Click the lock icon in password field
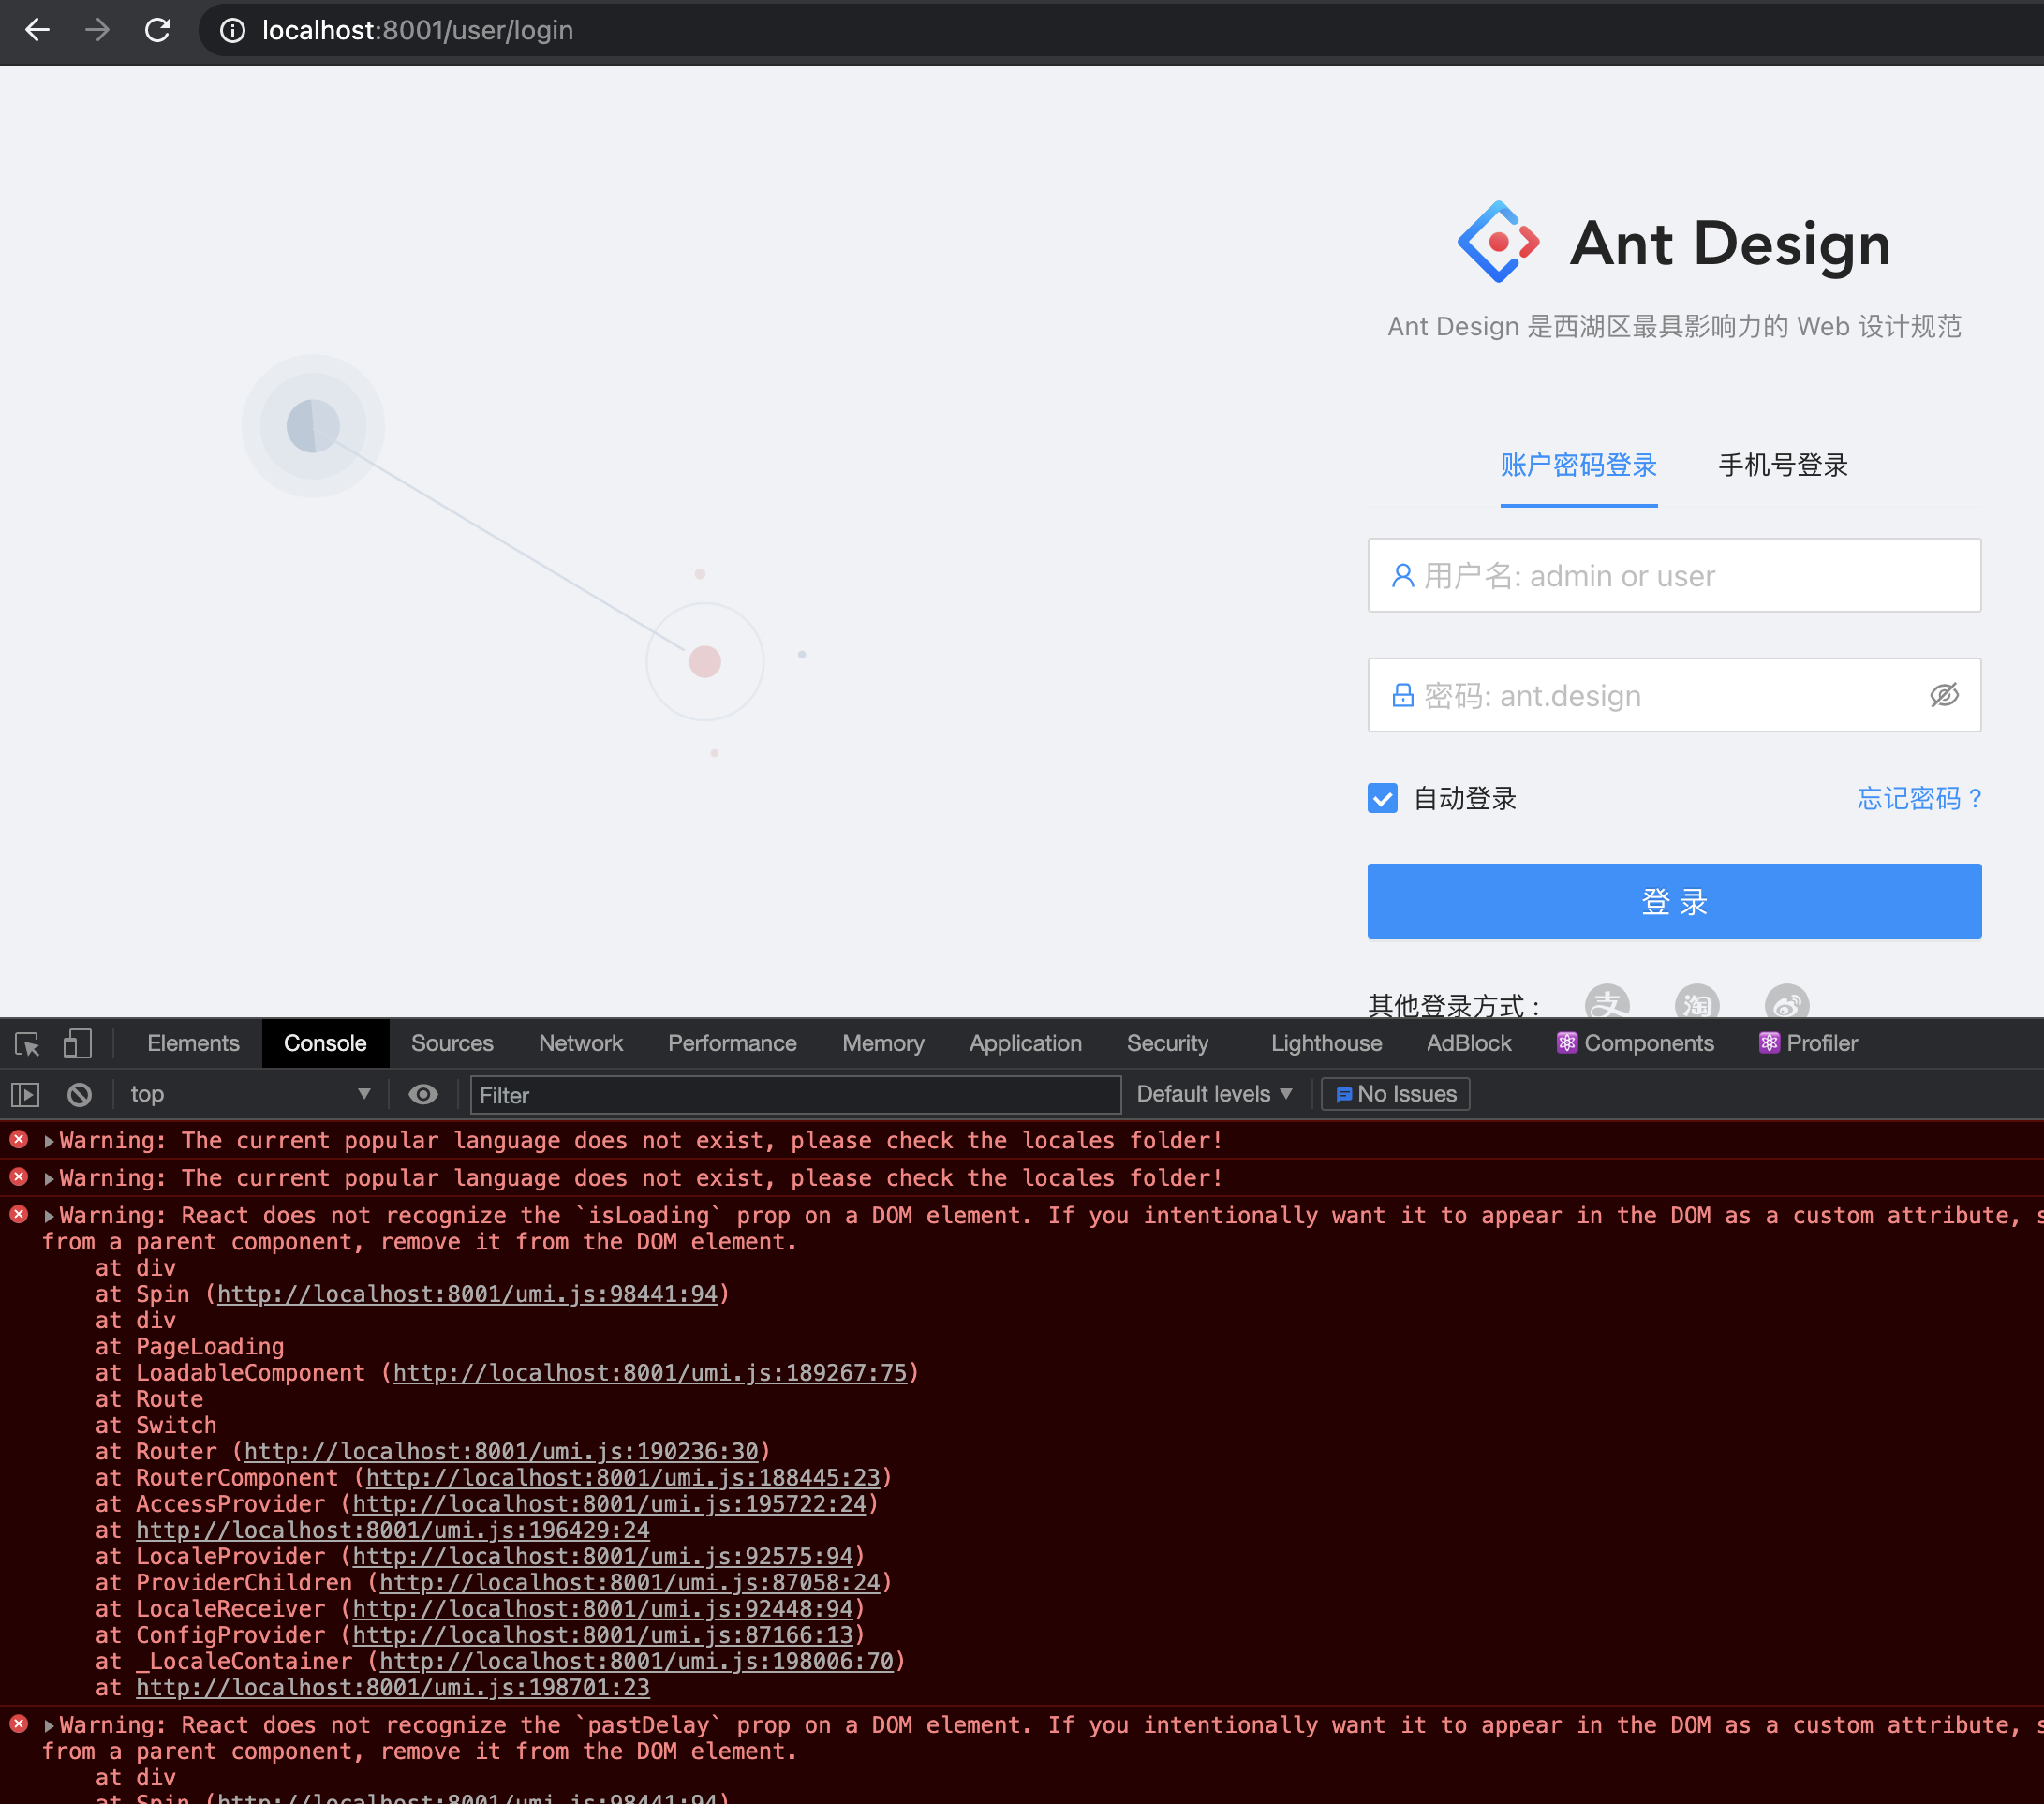2044x1804 pixels. pos(1403,695)
